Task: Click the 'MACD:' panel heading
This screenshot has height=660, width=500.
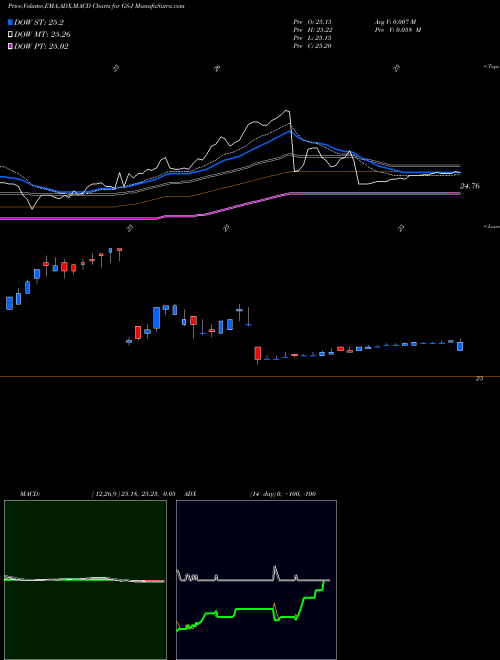Action: click(30, 494)
